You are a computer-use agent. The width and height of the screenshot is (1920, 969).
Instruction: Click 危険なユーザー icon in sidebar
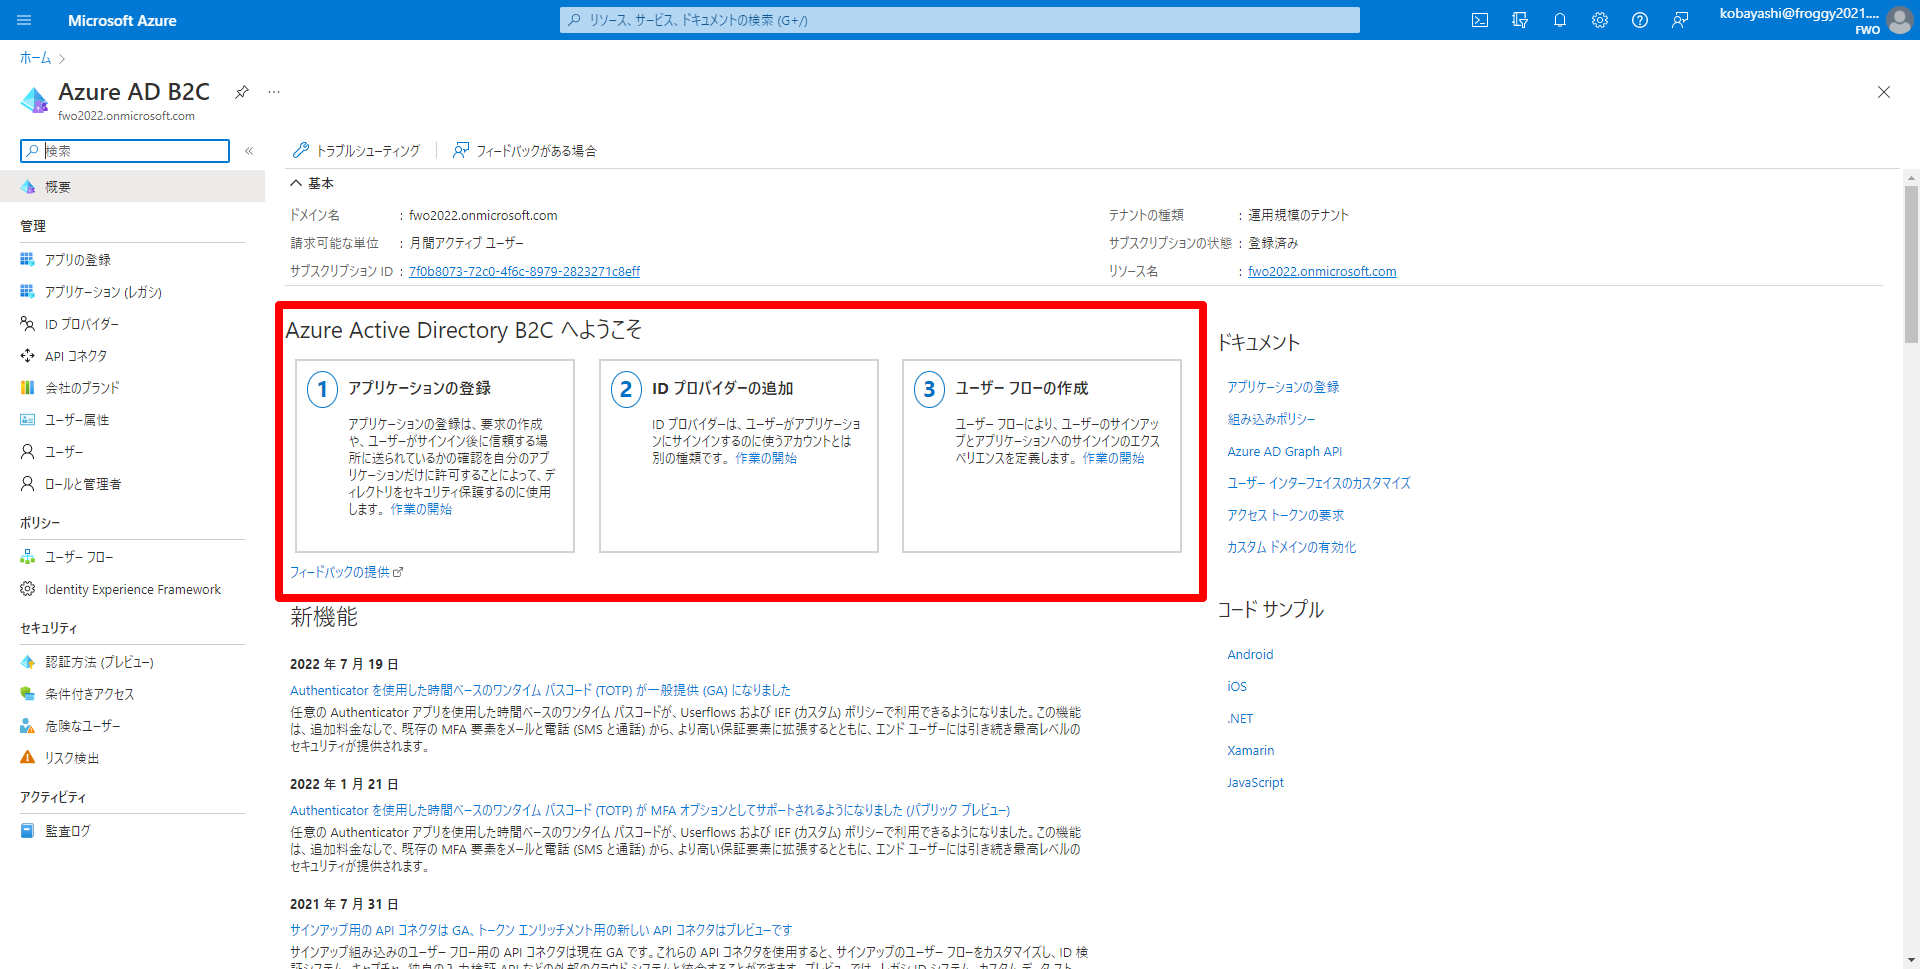pyautogui.click(x=28, y=726)
